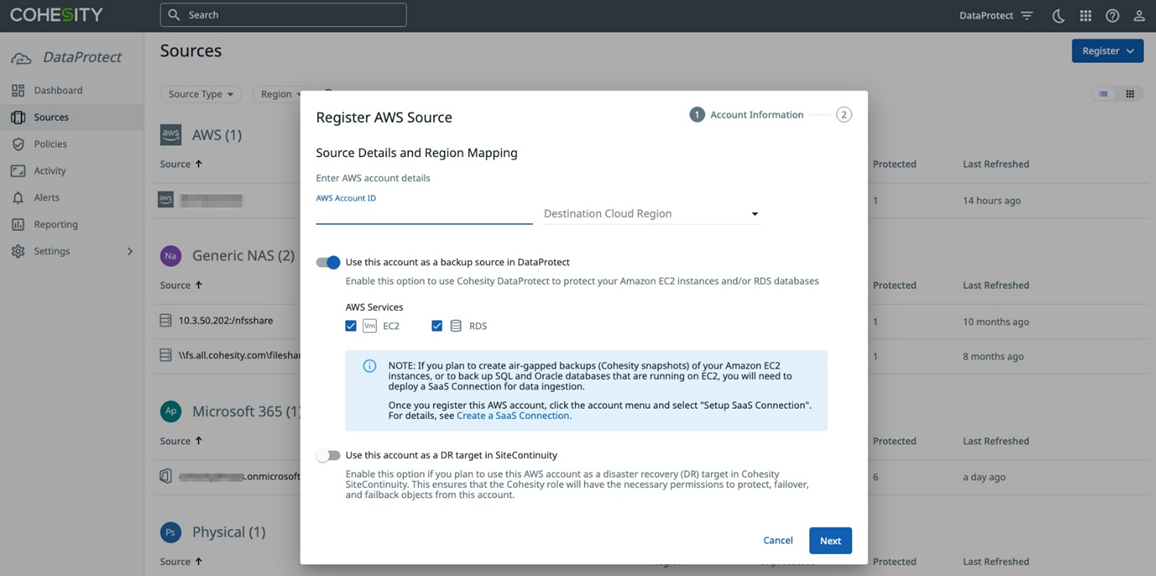Open the user profile icon
Screen dimensions: 1156x576
(1139, 15)
